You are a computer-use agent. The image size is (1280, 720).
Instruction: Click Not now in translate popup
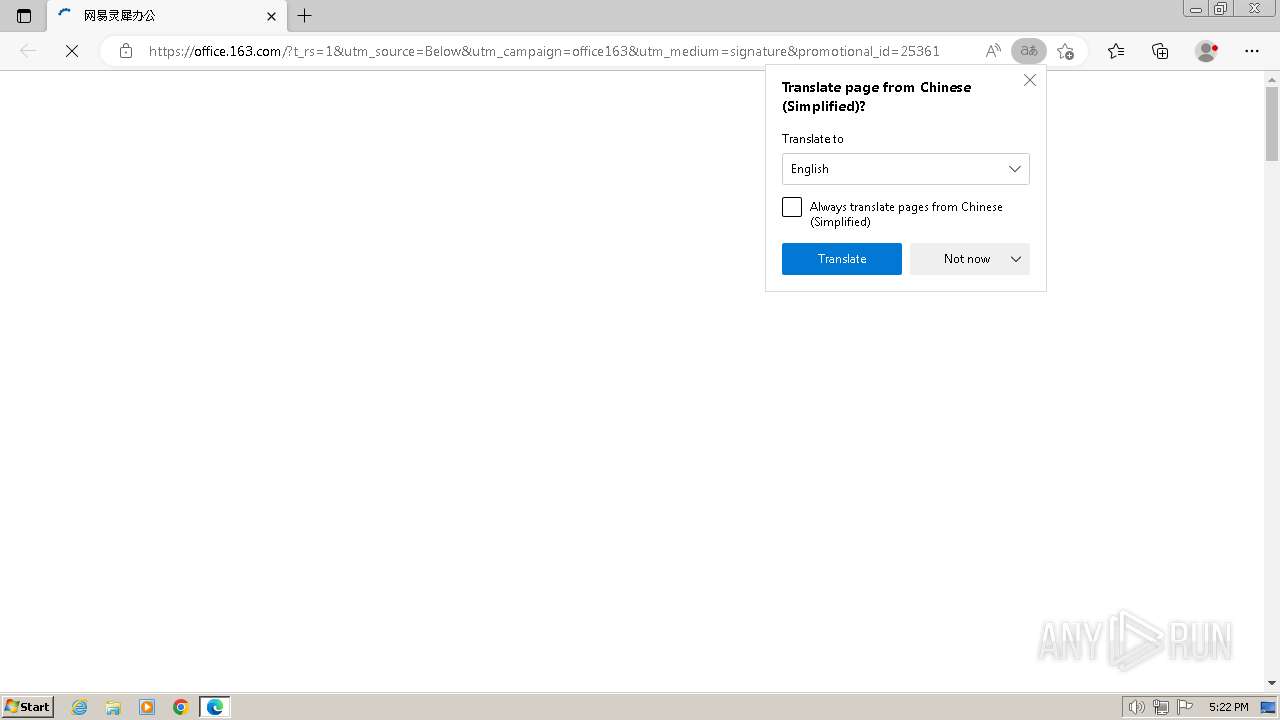(x=967, y=259)
